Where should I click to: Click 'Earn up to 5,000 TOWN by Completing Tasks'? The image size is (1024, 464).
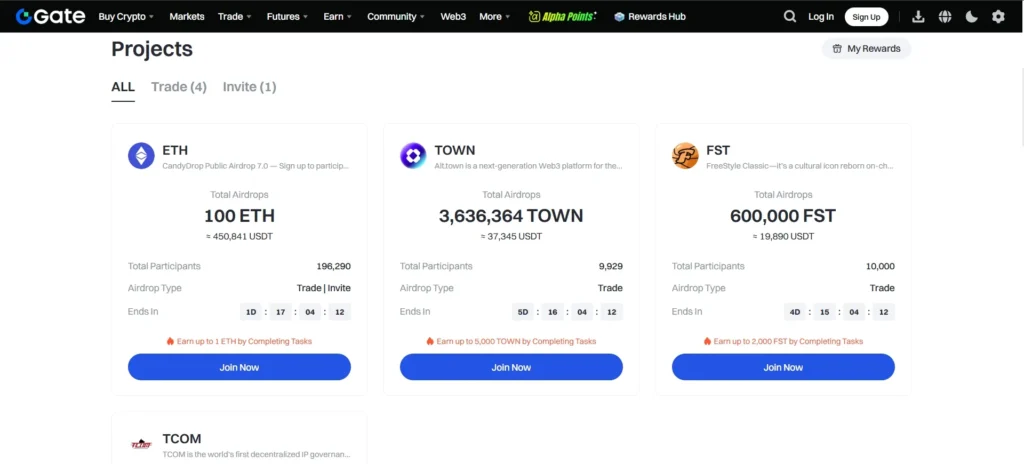[516, 341]
